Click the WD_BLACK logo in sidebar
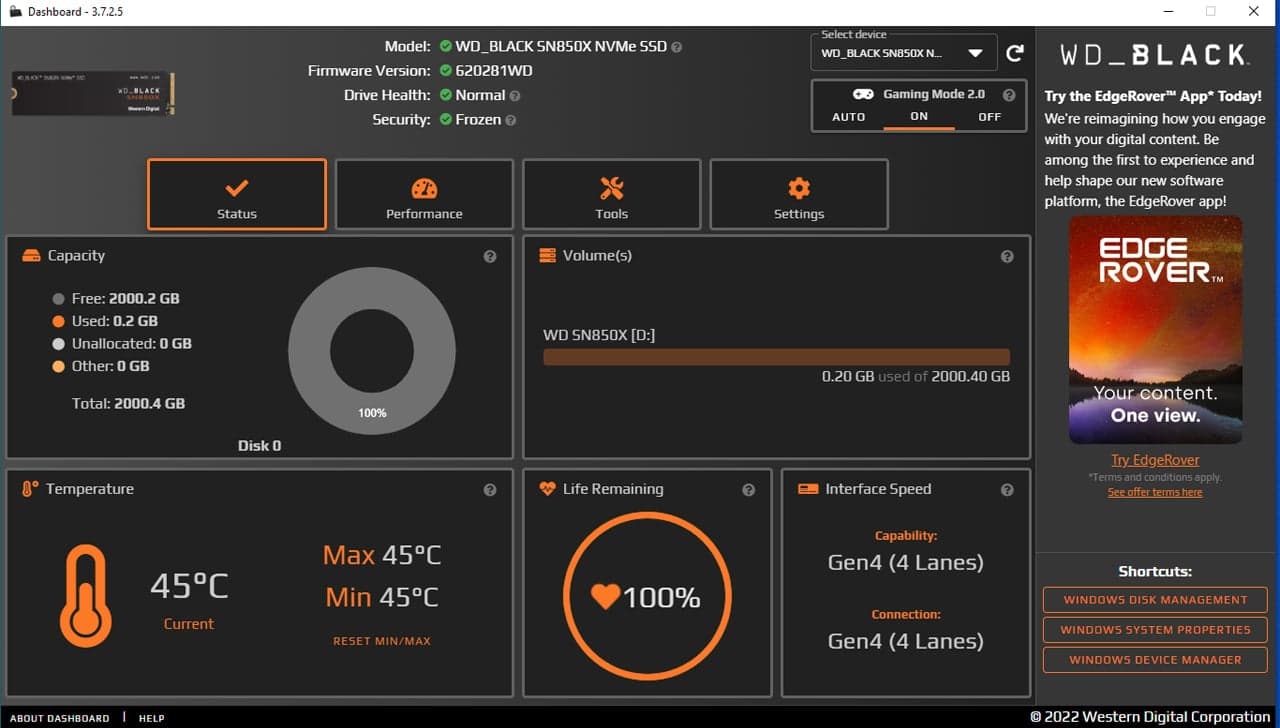Viewport: 1280px width, 728px height. coord(1155,55)
